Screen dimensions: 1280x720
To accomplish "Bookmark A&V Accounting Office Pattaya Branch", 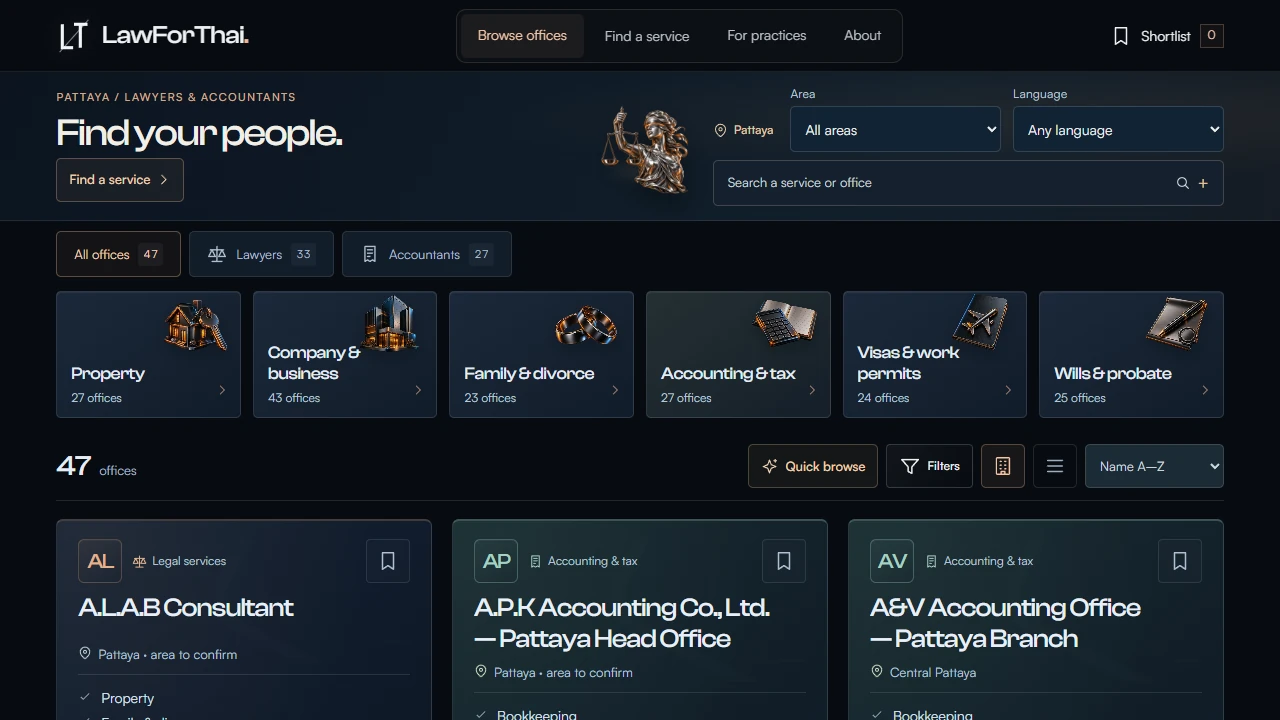I will (1180, 561).
